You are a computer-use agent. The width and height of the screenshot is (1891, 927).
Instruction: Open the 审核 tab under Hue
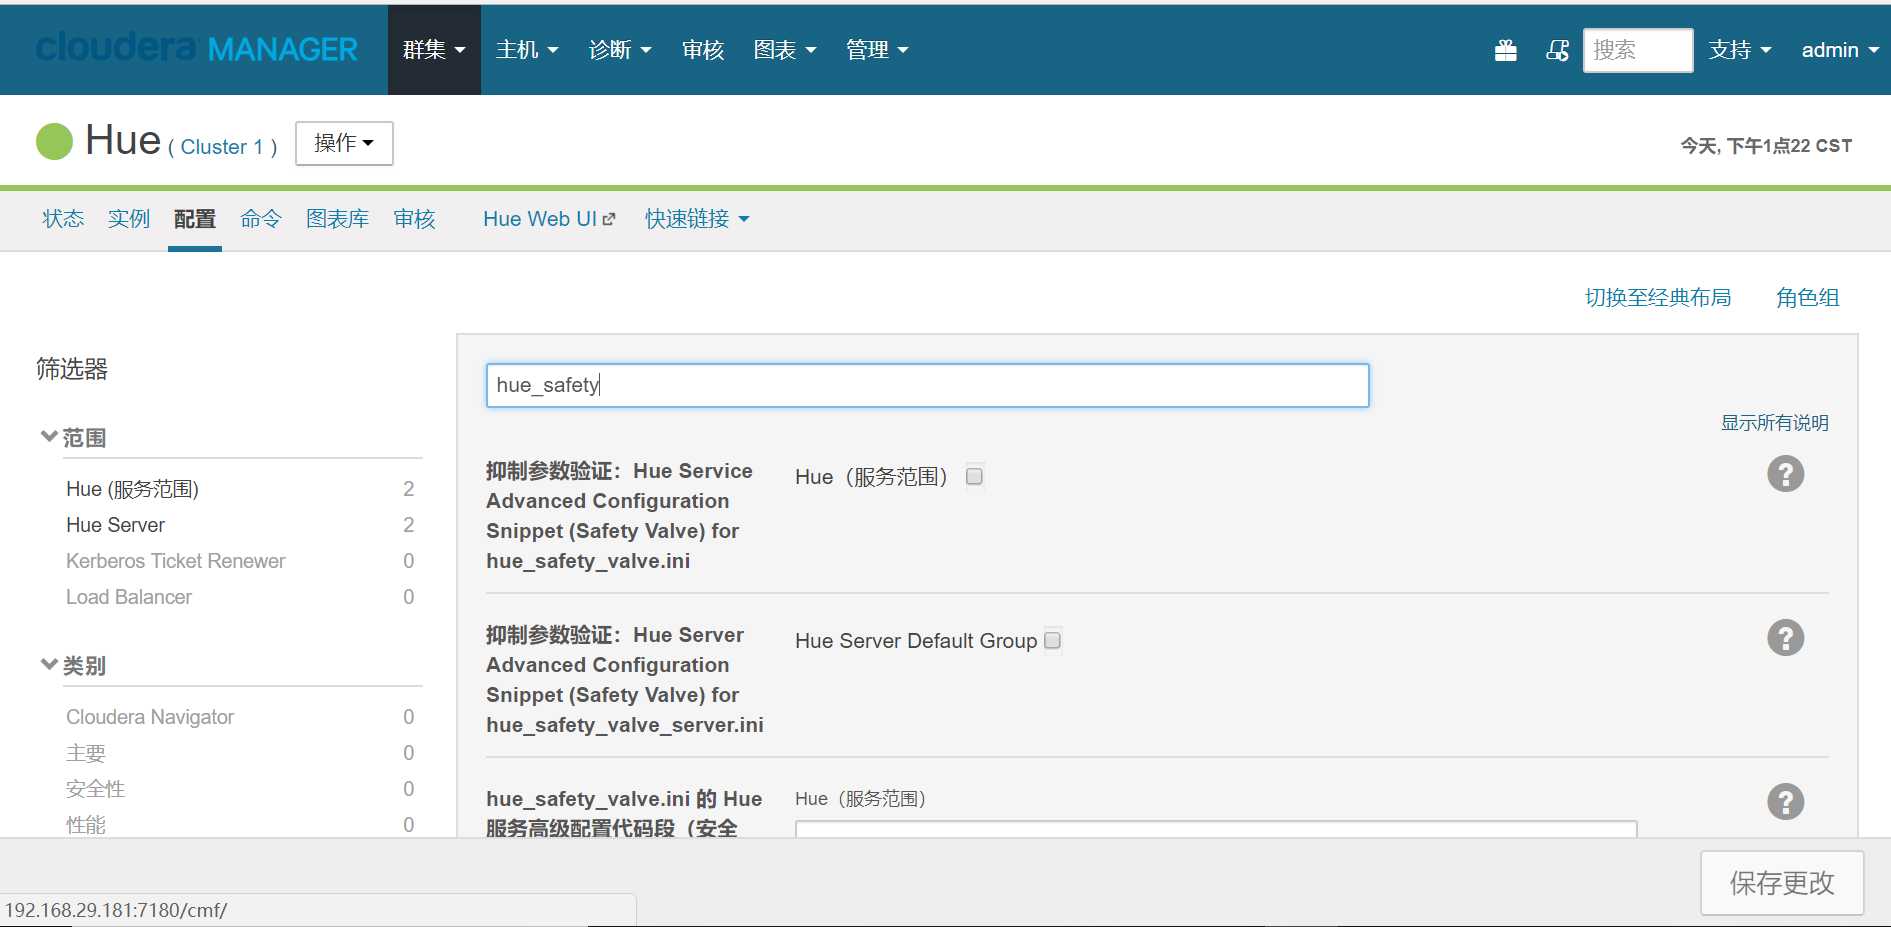(x=414, y=219)
